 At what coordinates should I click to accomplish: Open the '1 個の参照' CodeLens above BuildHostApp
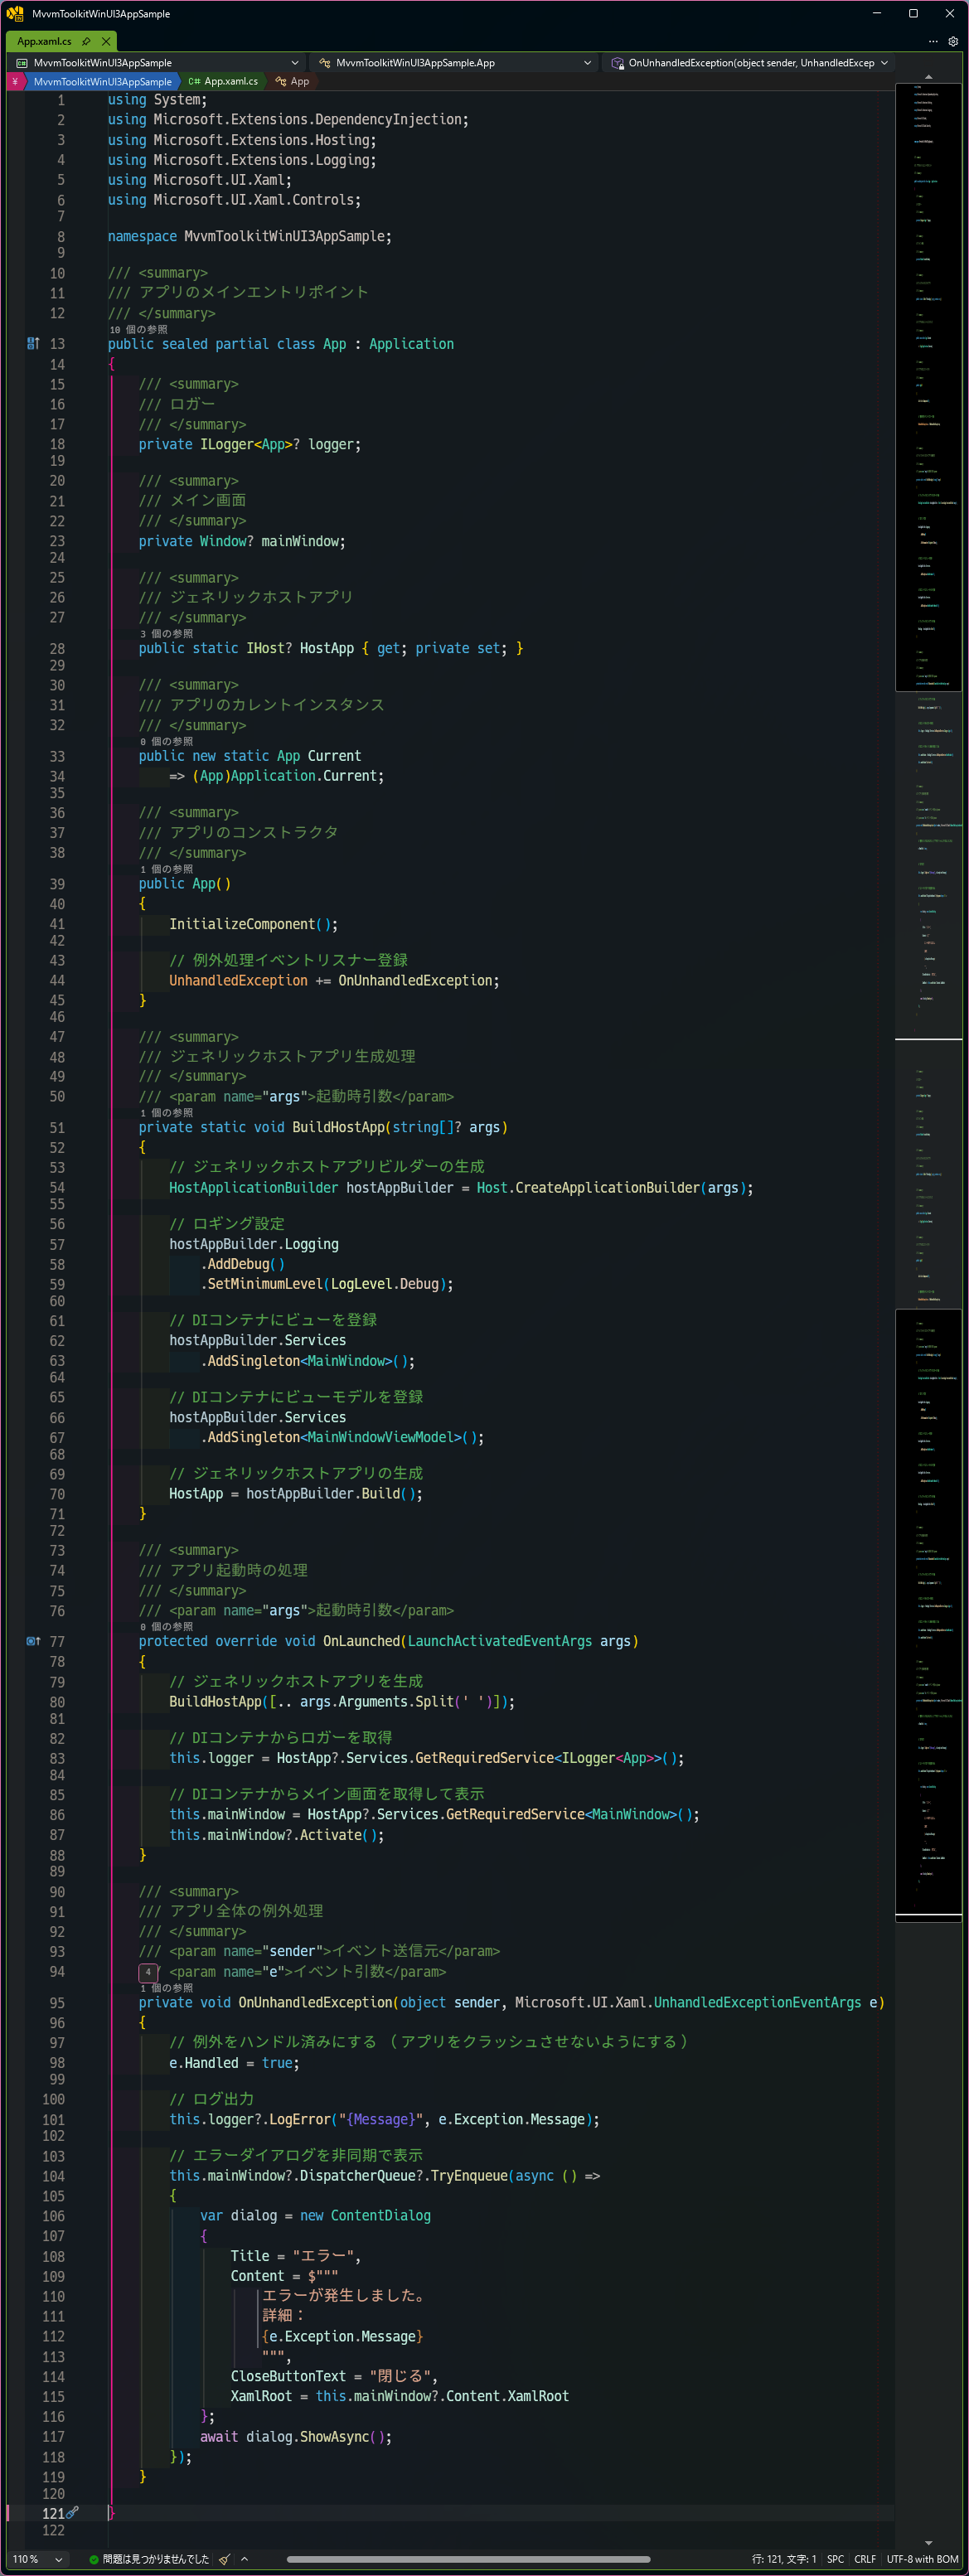(x=166, y=1113)
